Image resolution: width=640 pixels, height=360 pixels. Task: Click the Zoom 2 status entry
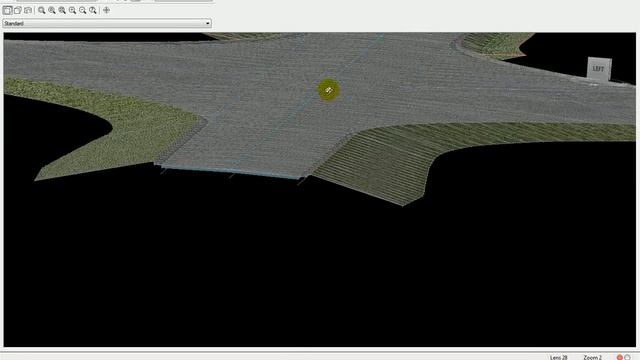pos(593,358)
